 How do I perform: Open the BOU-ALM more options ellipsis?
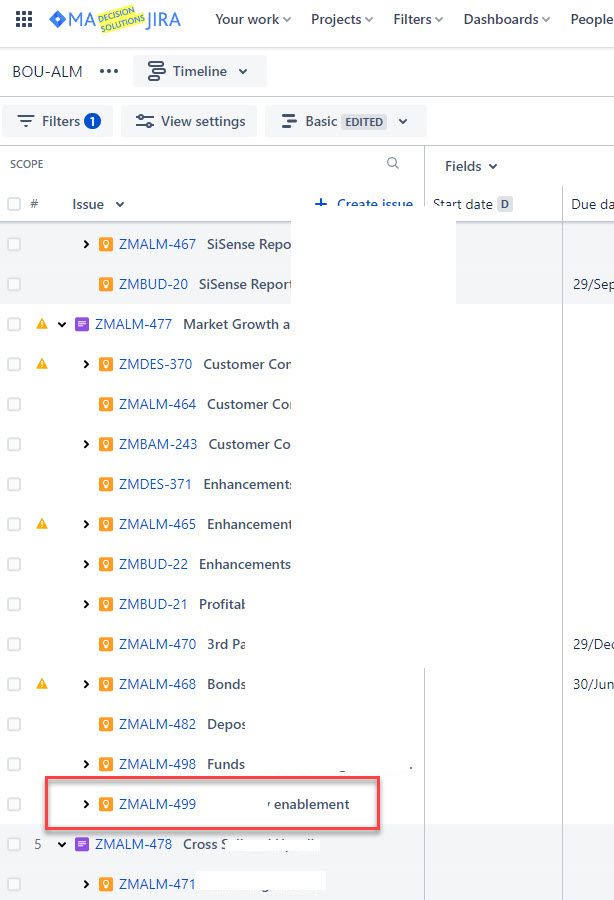click(x=109, y=71)
